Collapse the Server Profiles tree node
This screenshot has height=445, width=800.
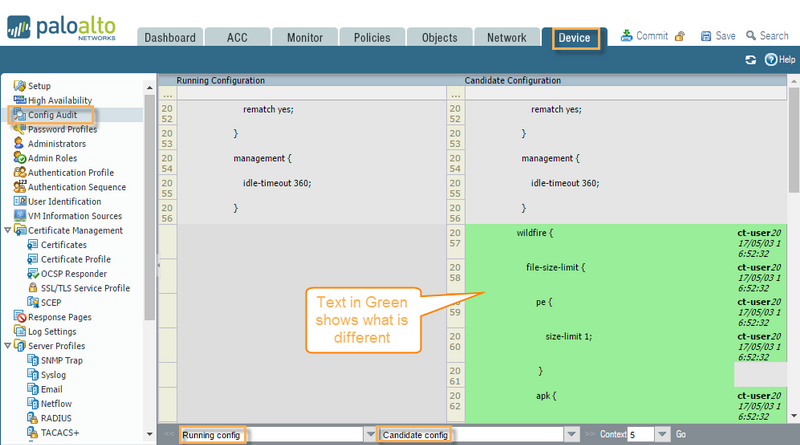pos(7,345)
